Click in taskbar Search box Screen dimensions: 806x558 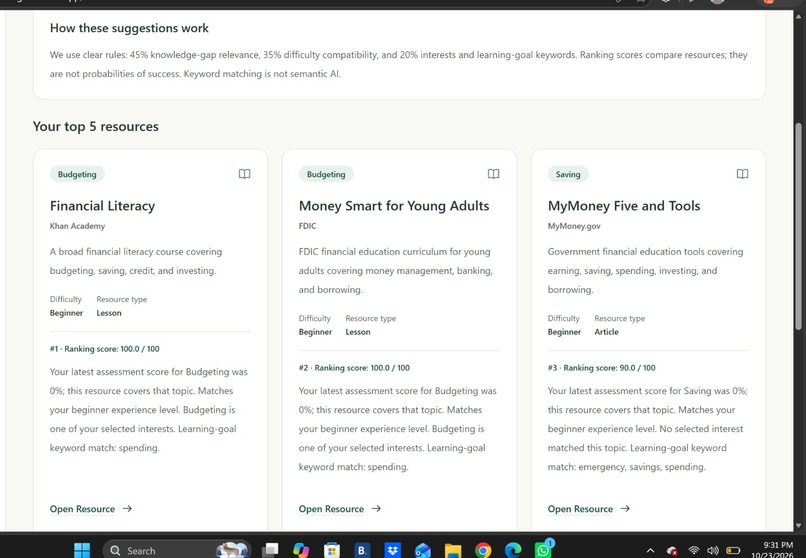click(177, 550)
